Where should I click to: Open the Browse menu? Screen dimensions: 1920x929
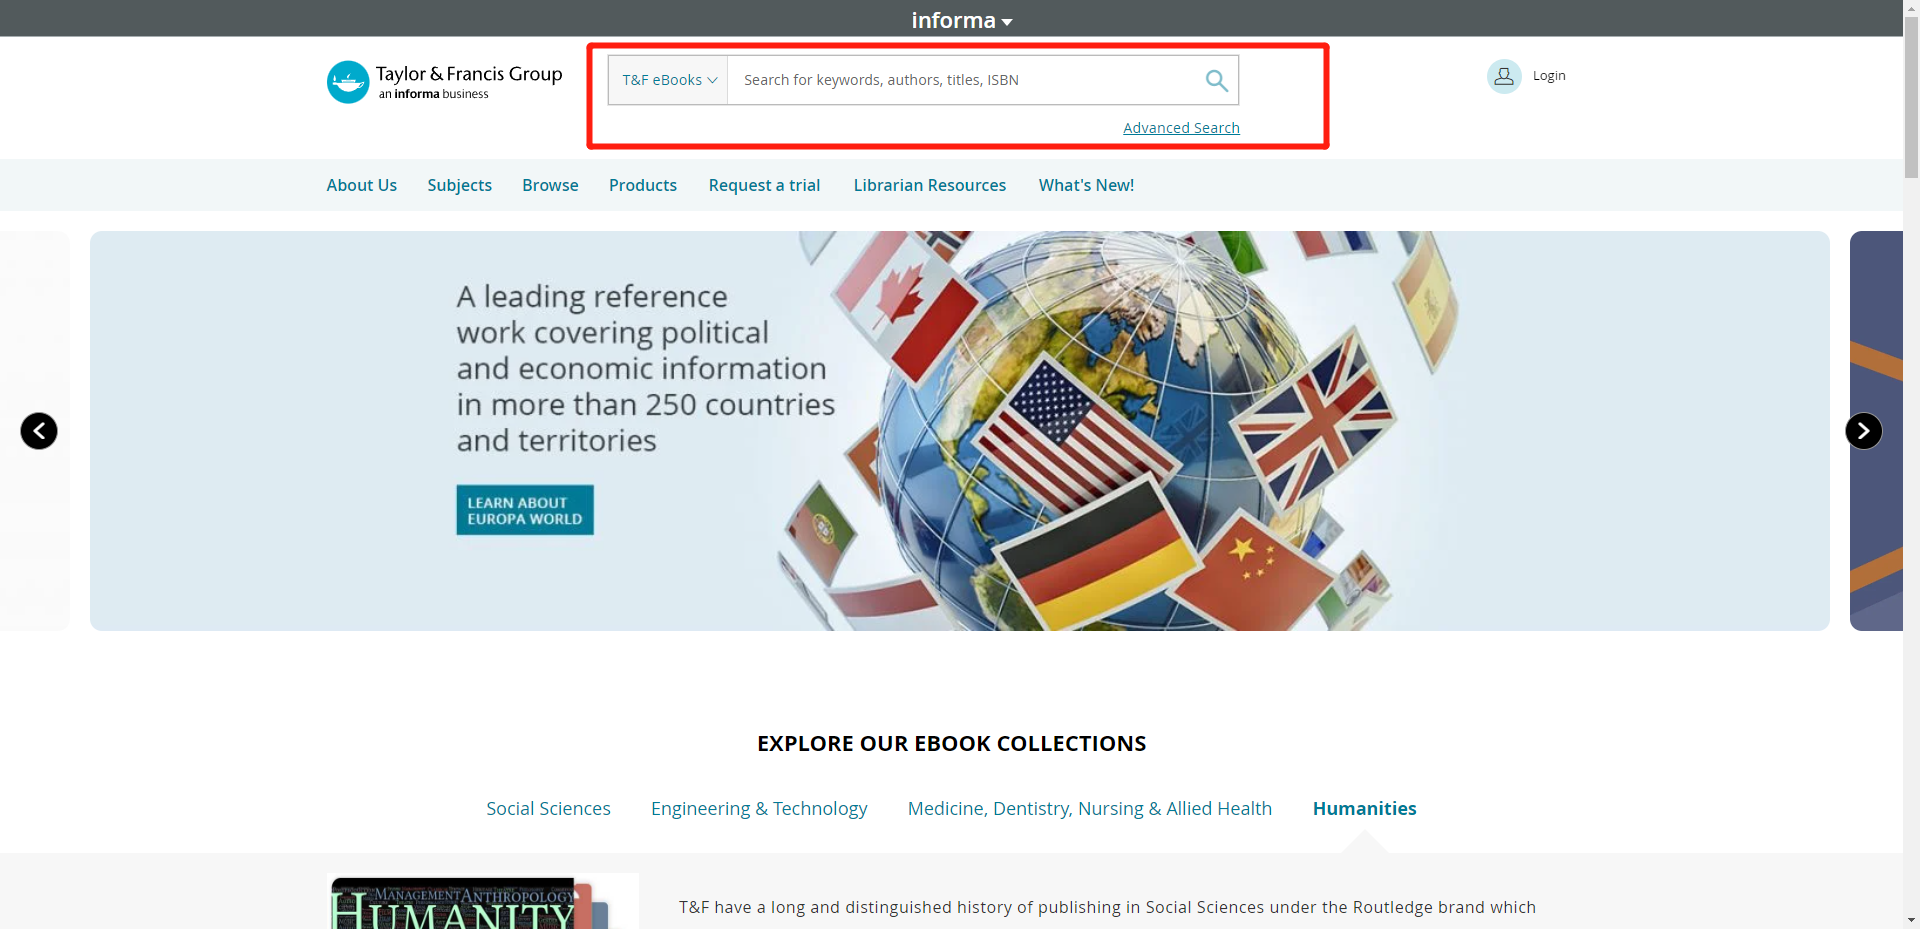coord(550,185)
